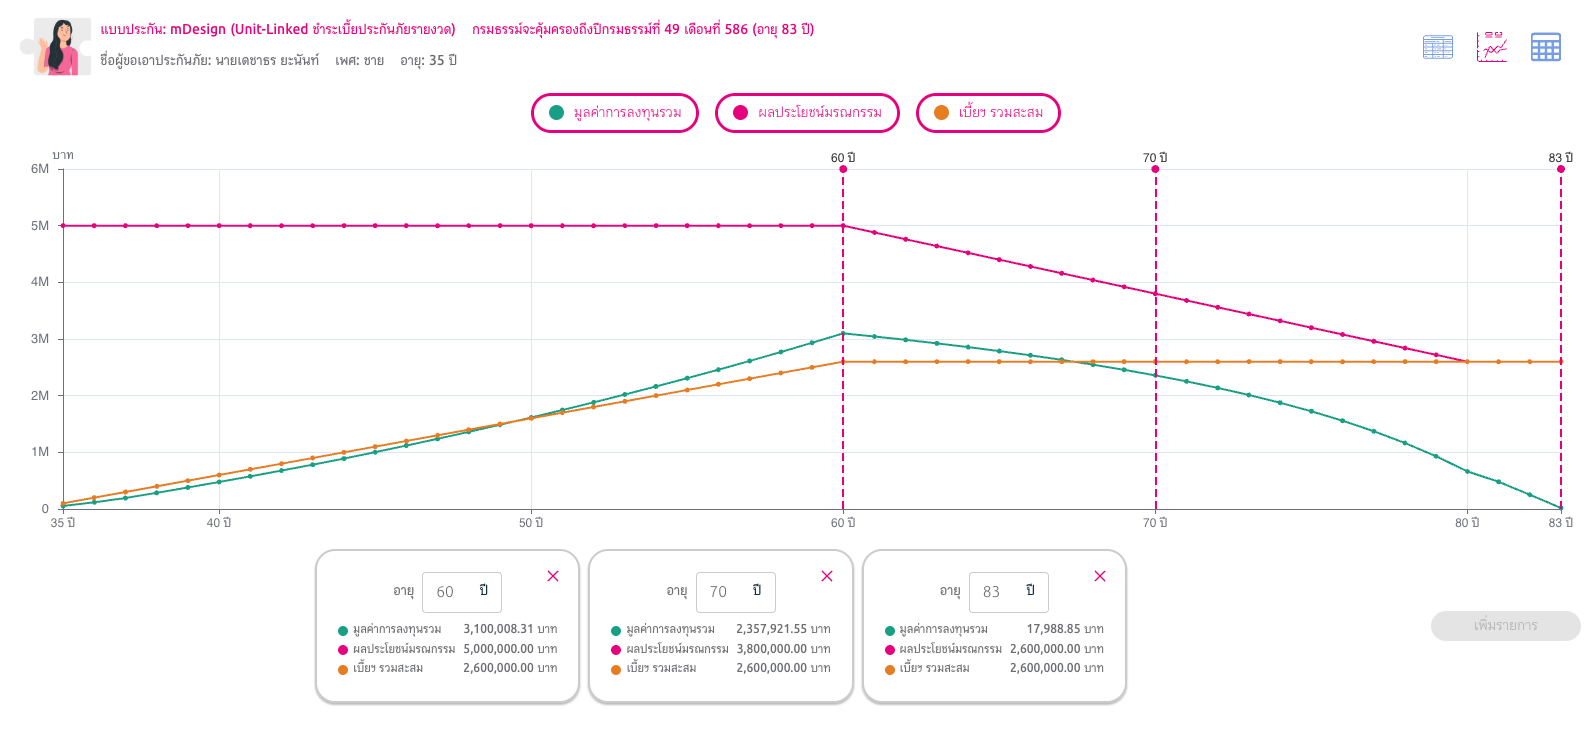The height and width of the screenshot is (730, 1592).
Task: Close the age 60 detail card
Action: click(553, 576)
